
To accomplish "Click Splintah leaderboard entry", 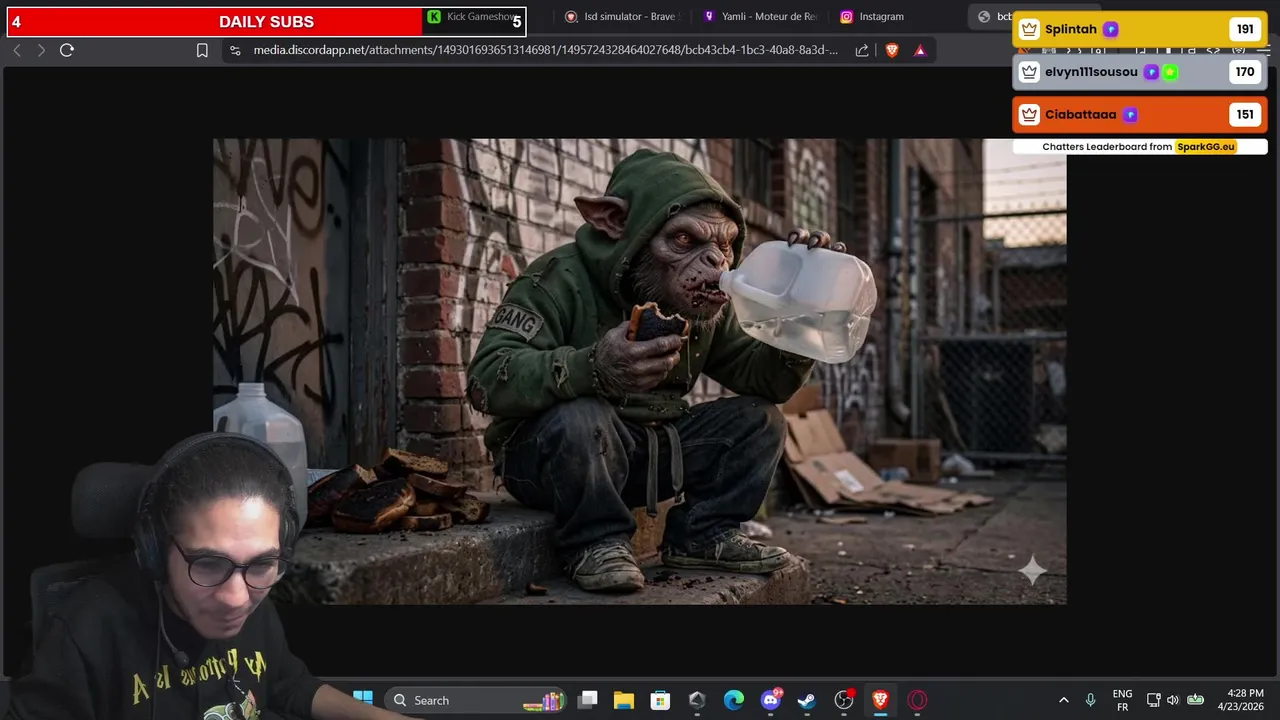I will [1140, 29].
